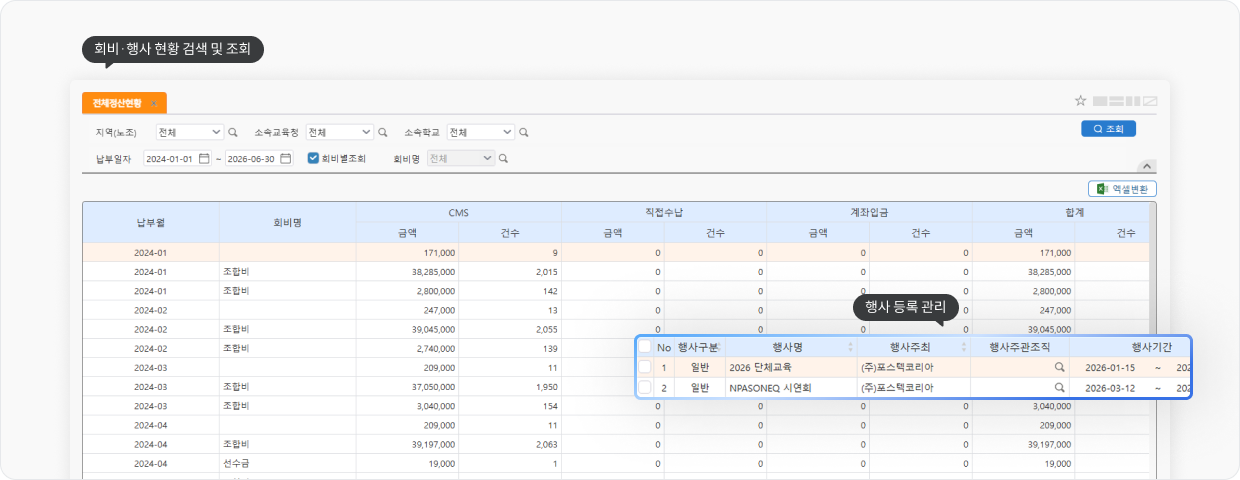Open calendar for start date 2024-01-01

coord(204,158)
